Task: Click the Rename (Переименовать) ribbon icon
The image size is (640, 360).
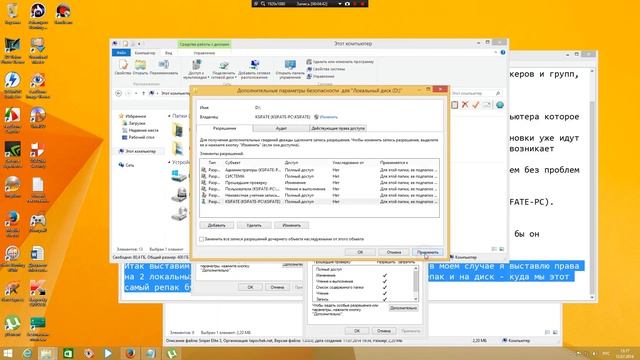Action: (x=164, y=67)
